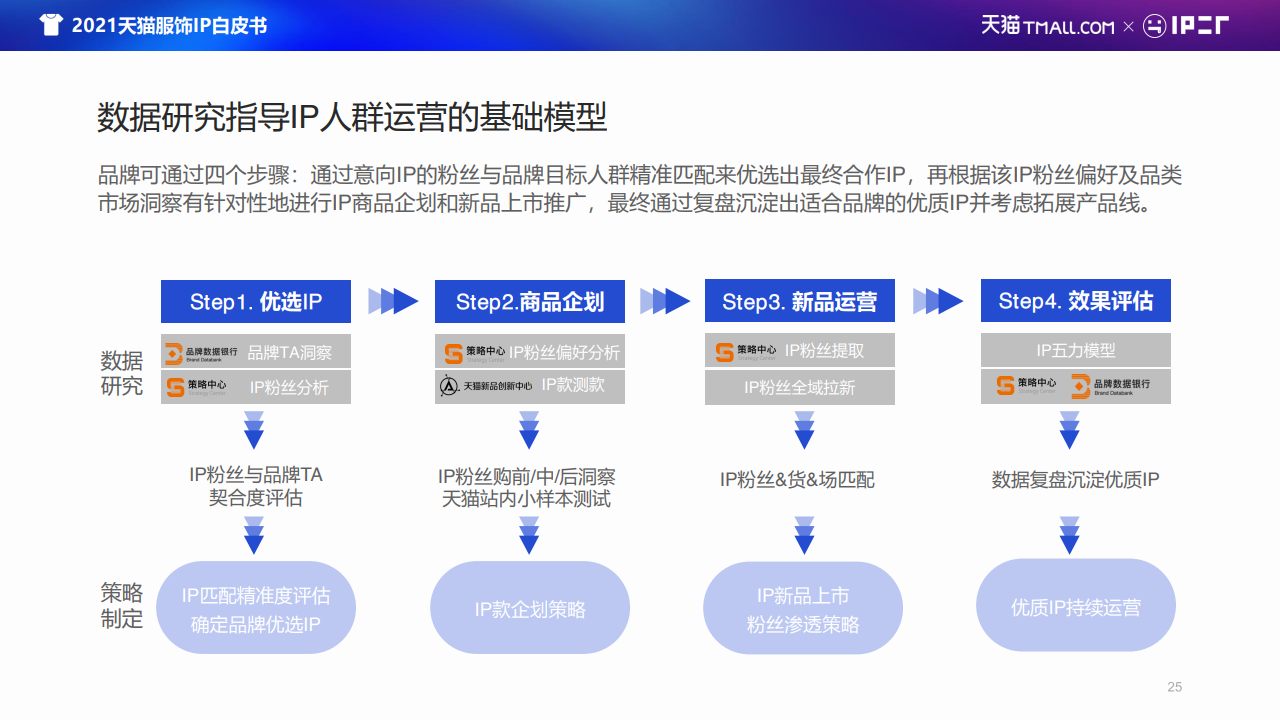Click the 策略中心 logo under IP五力模型
This screenshot has width=1280, height=720.
(1026, 386)
